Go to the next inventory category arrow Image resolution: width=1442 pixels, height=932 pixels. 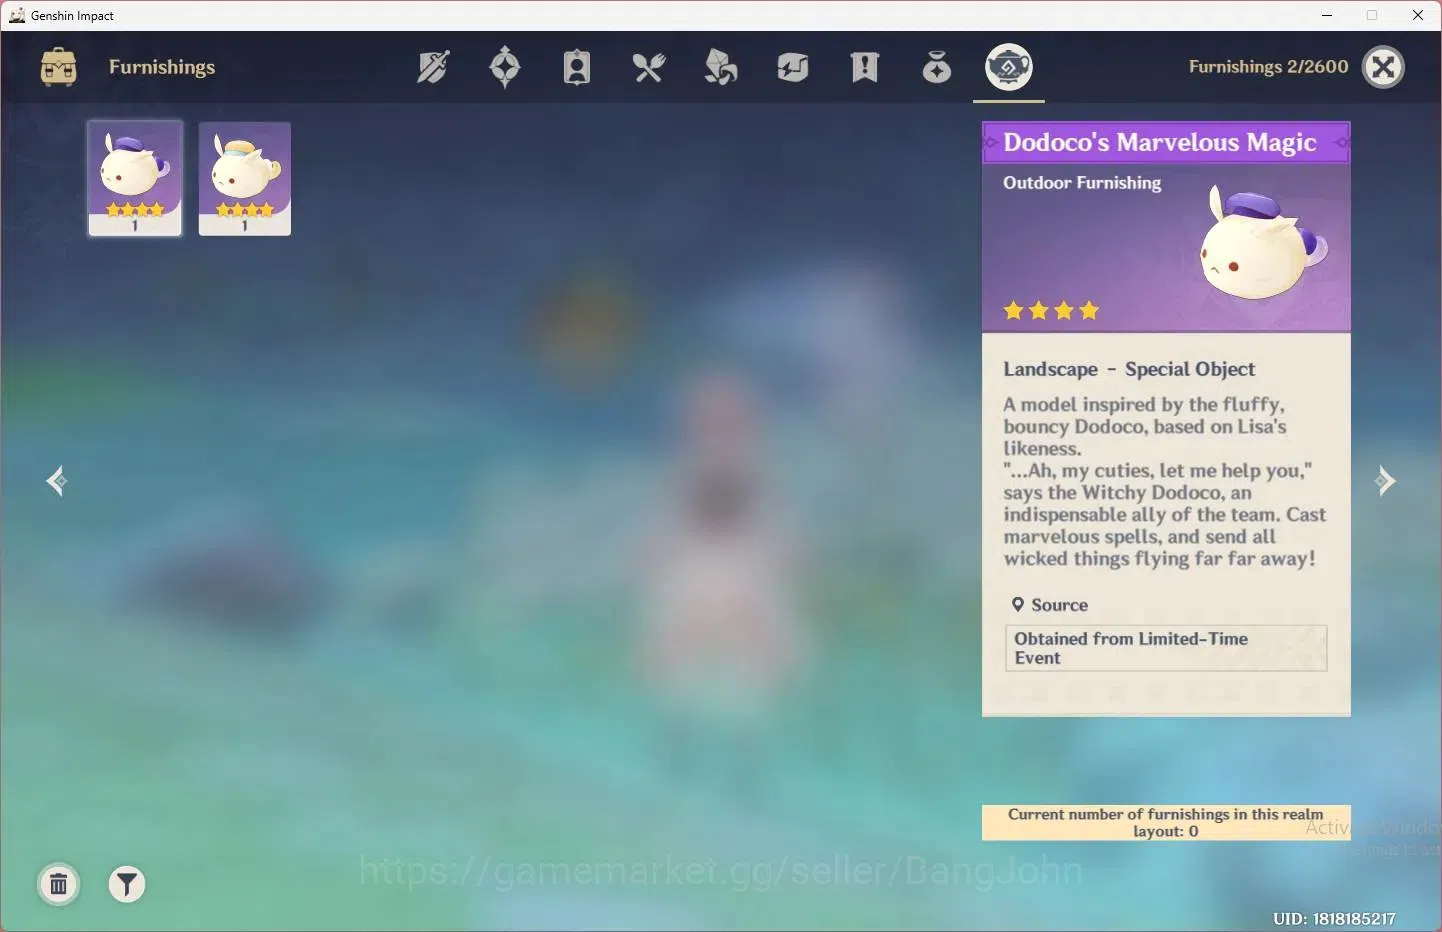(1385, 481)
